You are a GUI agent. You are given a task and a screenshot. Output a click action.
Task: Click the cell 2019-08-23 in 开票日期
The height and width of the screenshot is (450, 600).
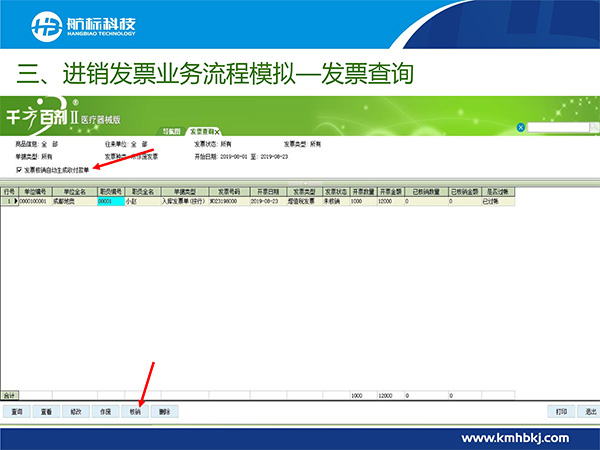268,201
